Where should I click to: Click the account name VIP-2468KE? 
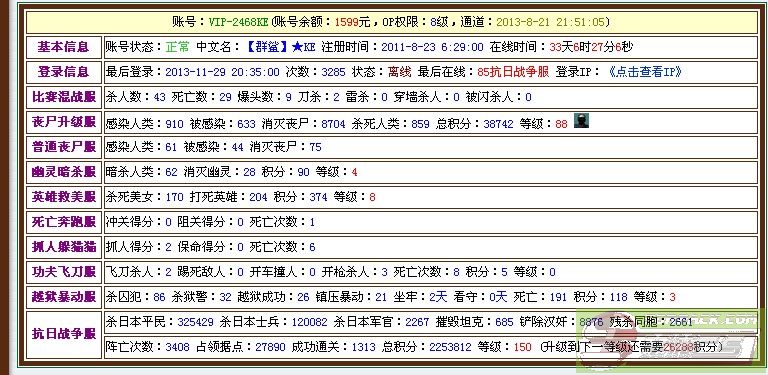[x=239, y=22]
